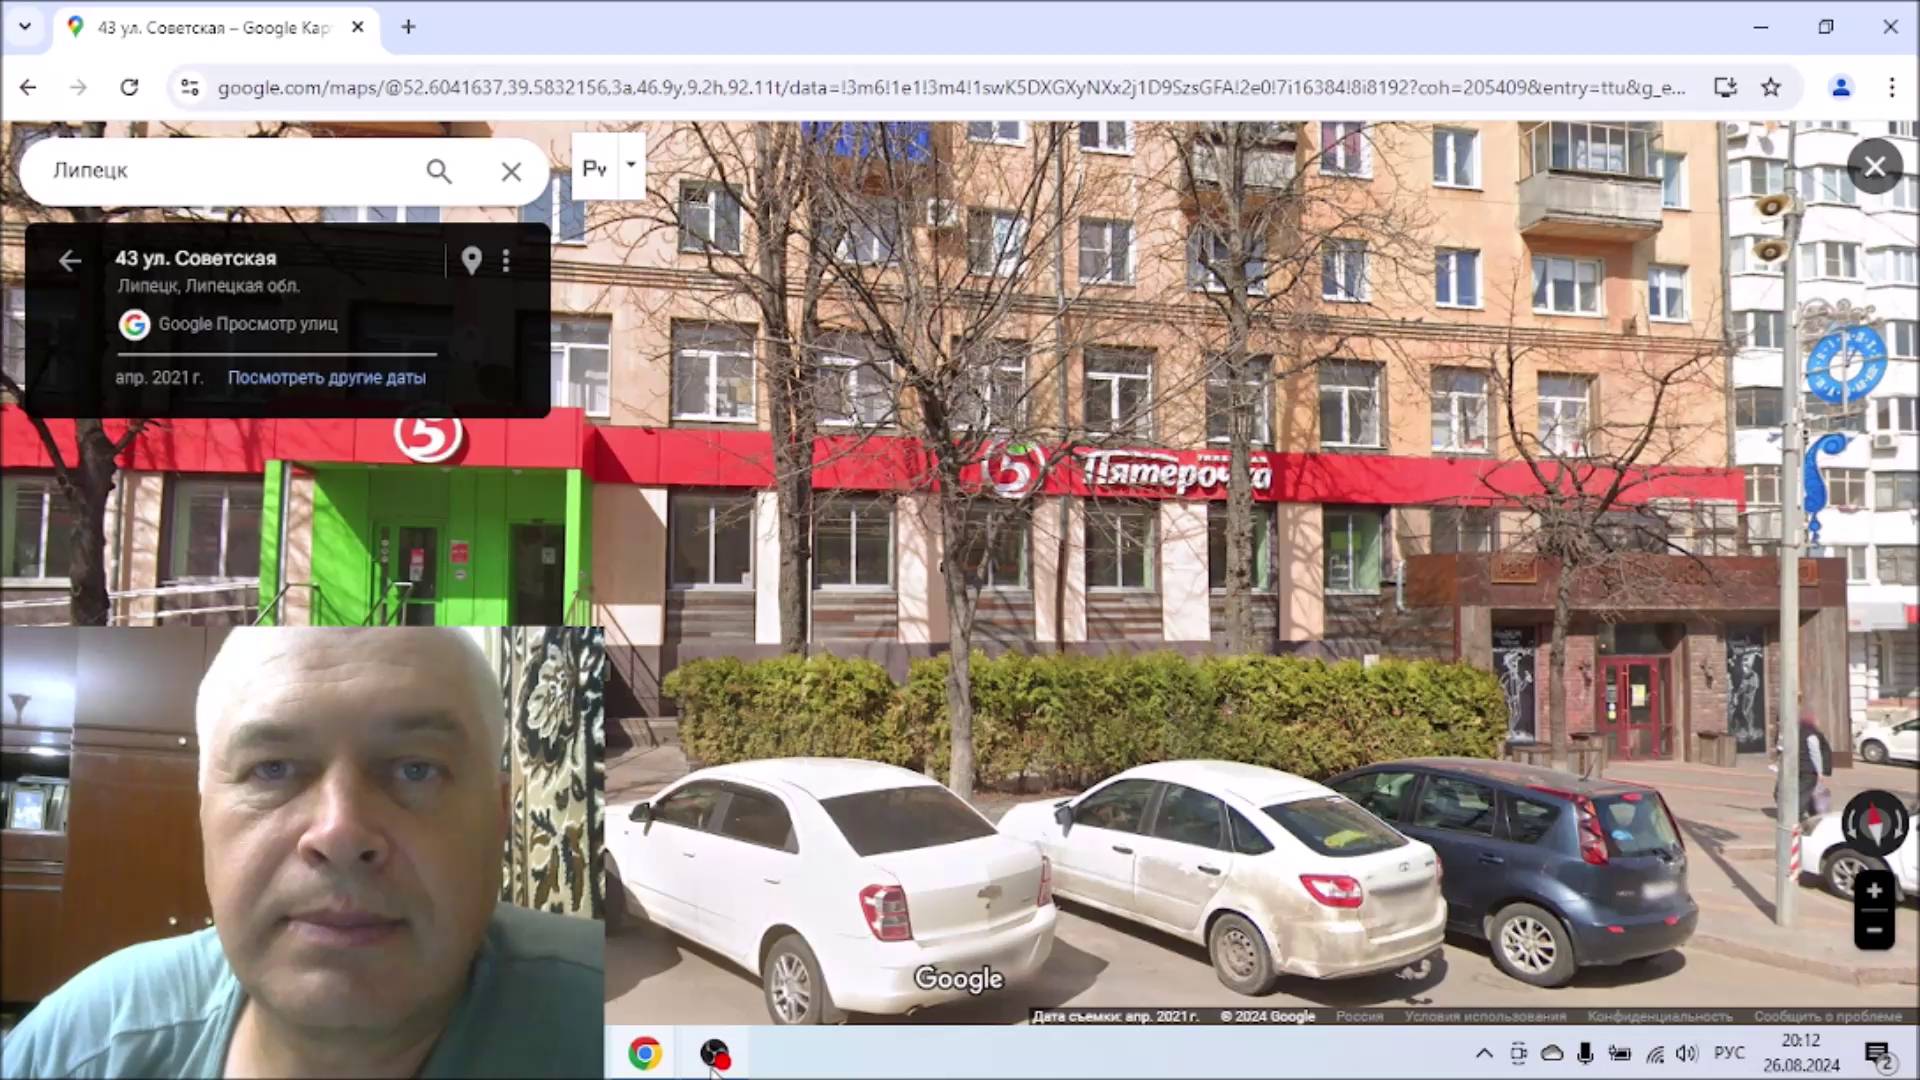Viewport: 1920px width, 1080px height.
Task: Zoom in with the plus button
Action: 1874,890
